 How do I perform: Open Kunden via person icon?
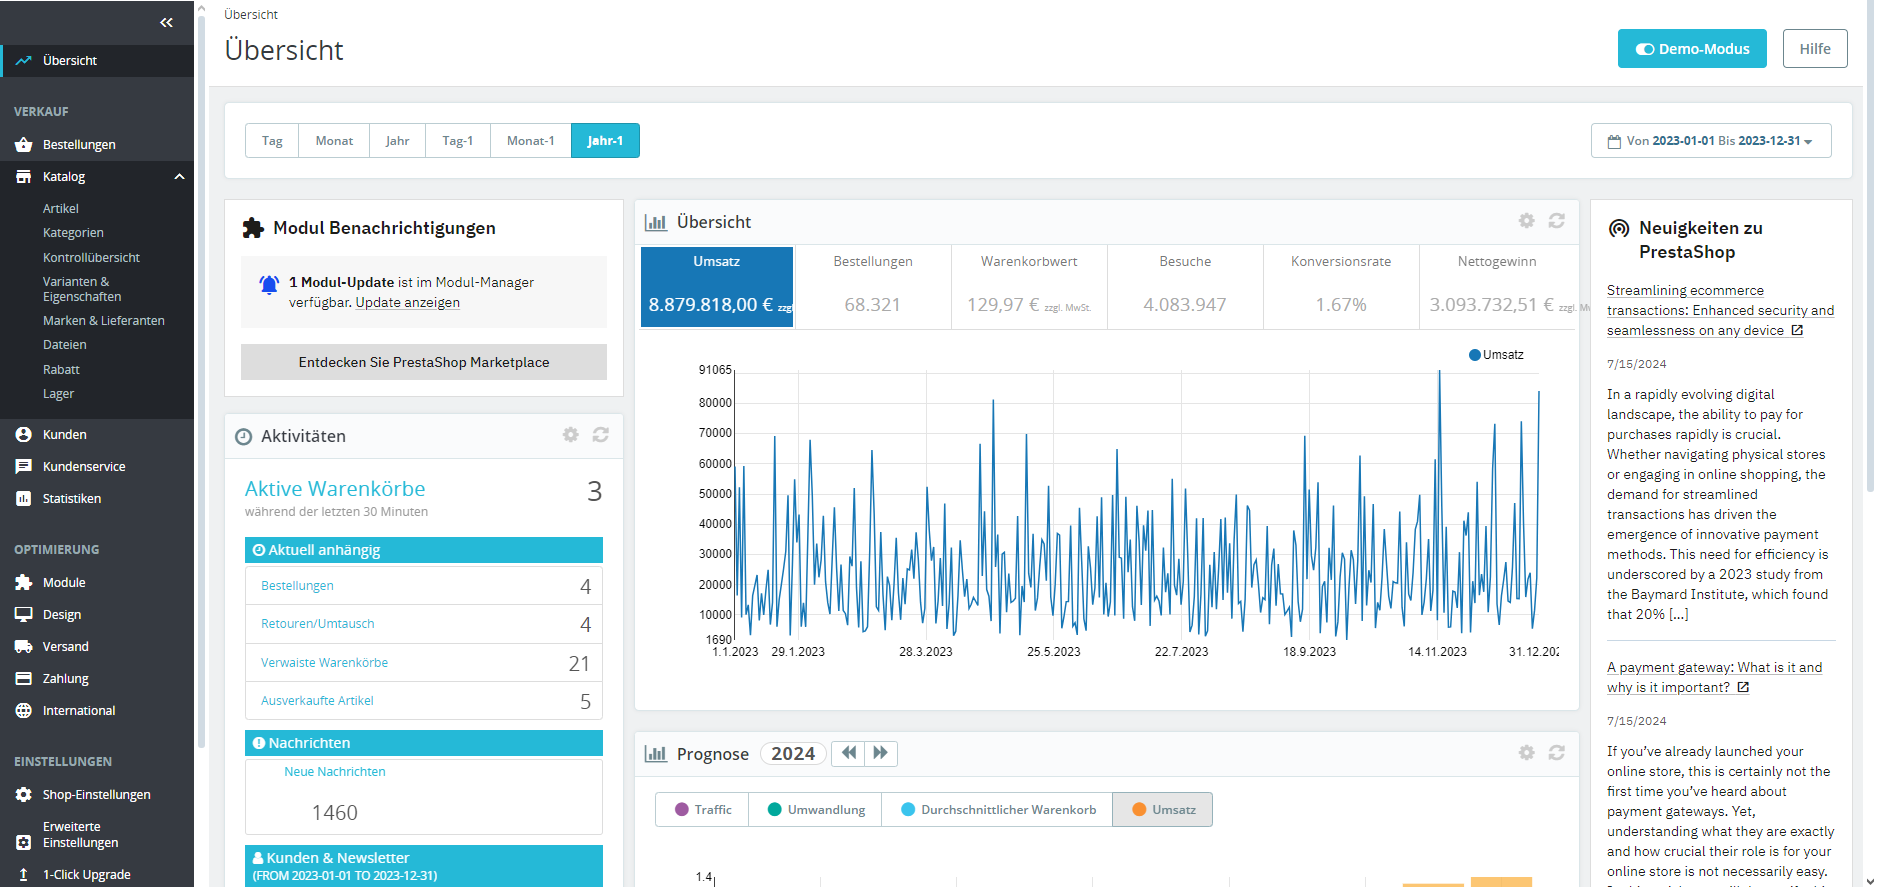(24, 435)
